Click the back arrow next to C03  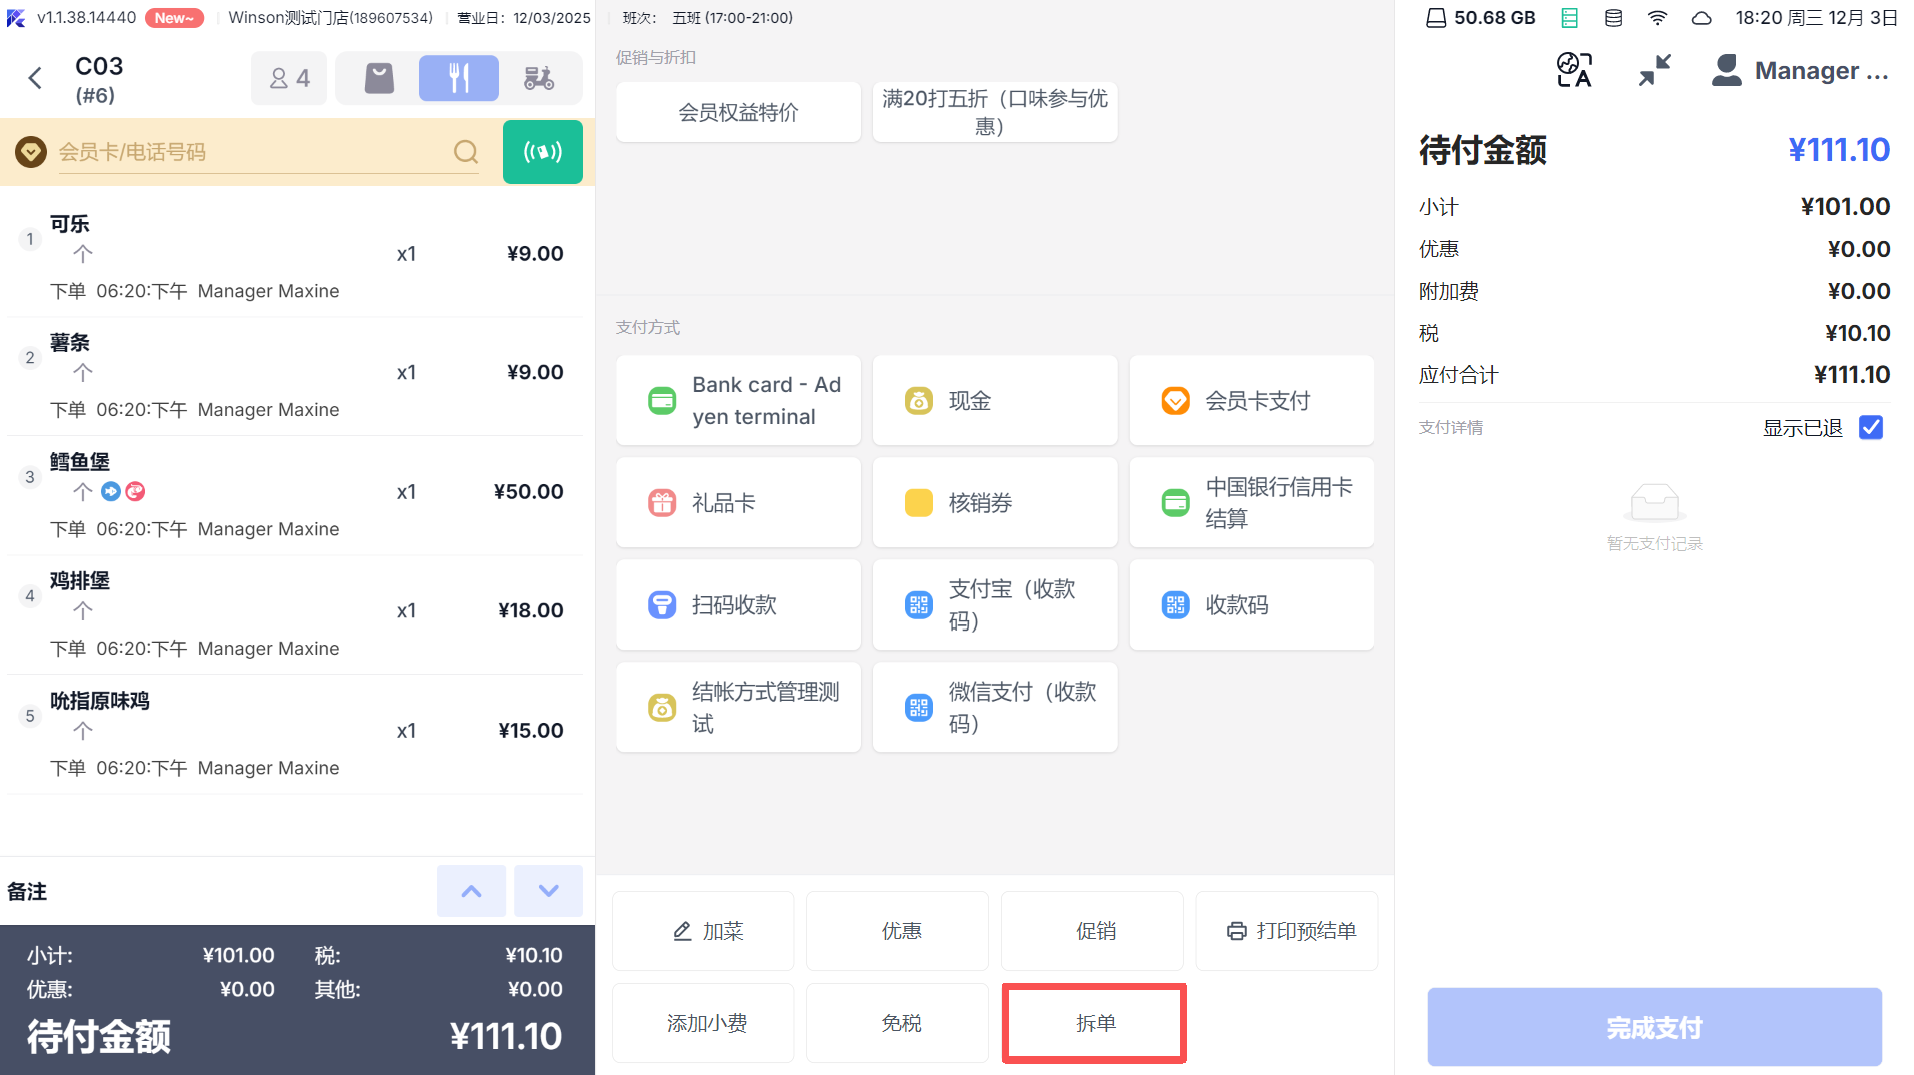(36, 78)
